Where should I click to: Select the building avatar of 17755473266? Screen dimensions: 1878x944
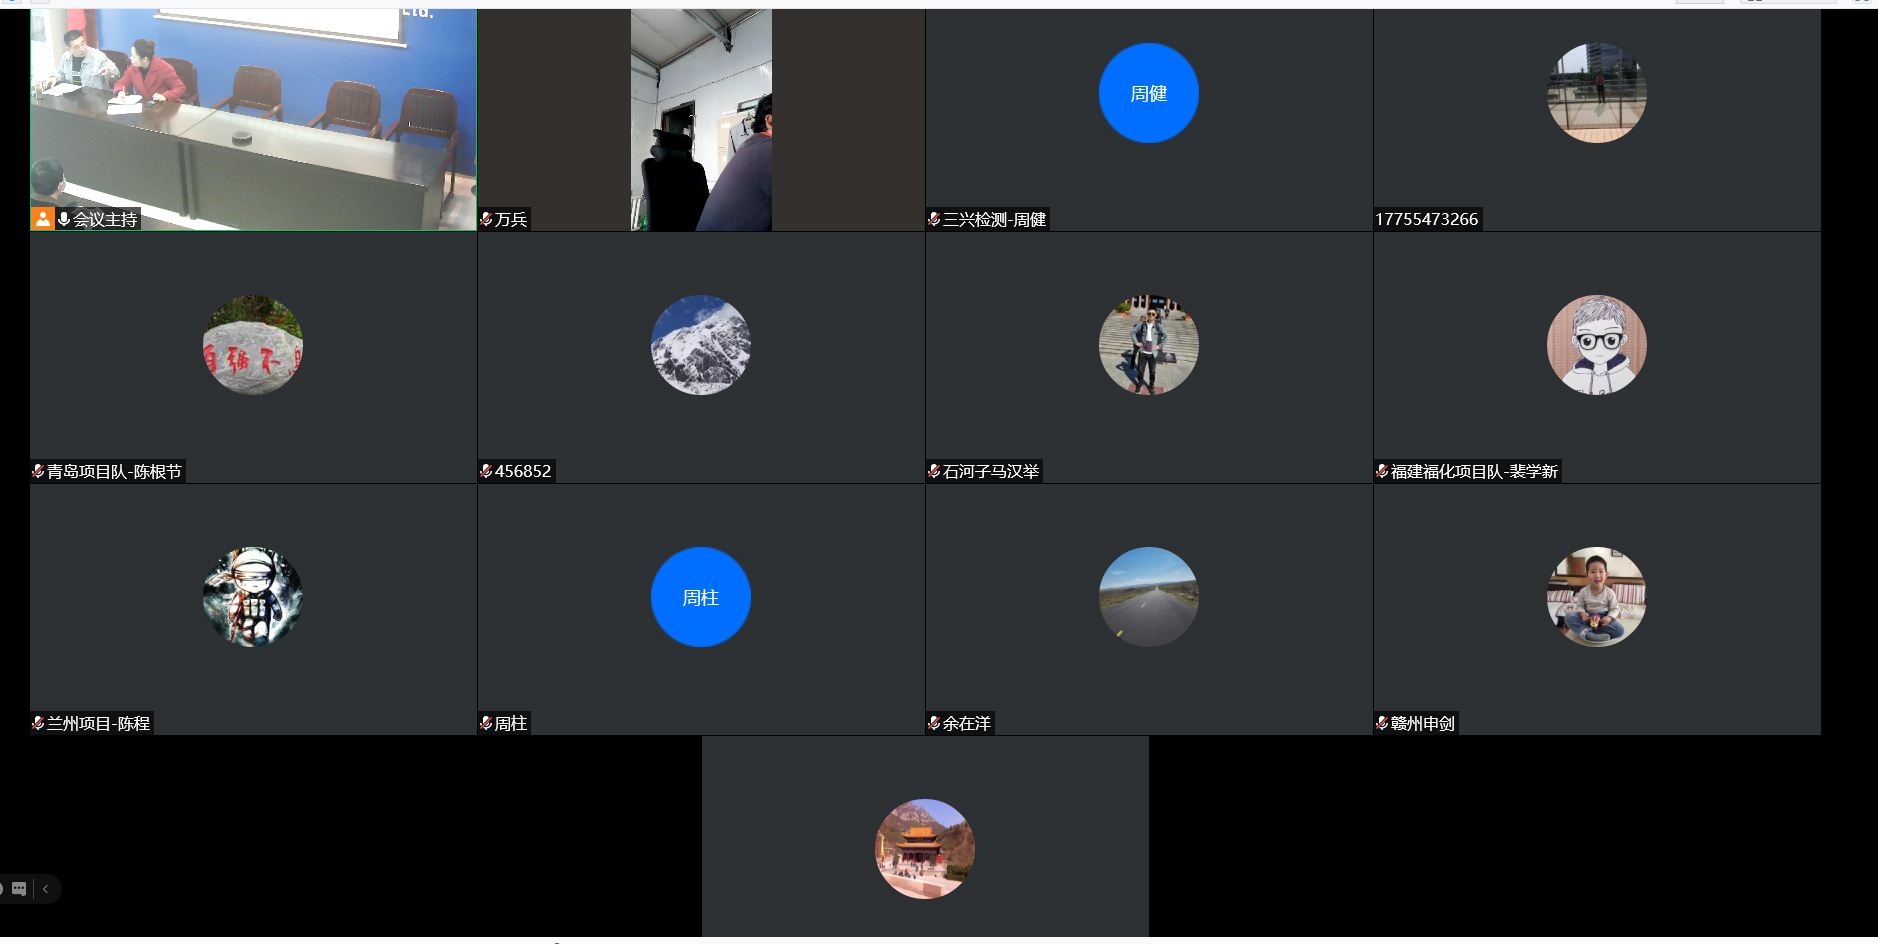point(1597,93)
